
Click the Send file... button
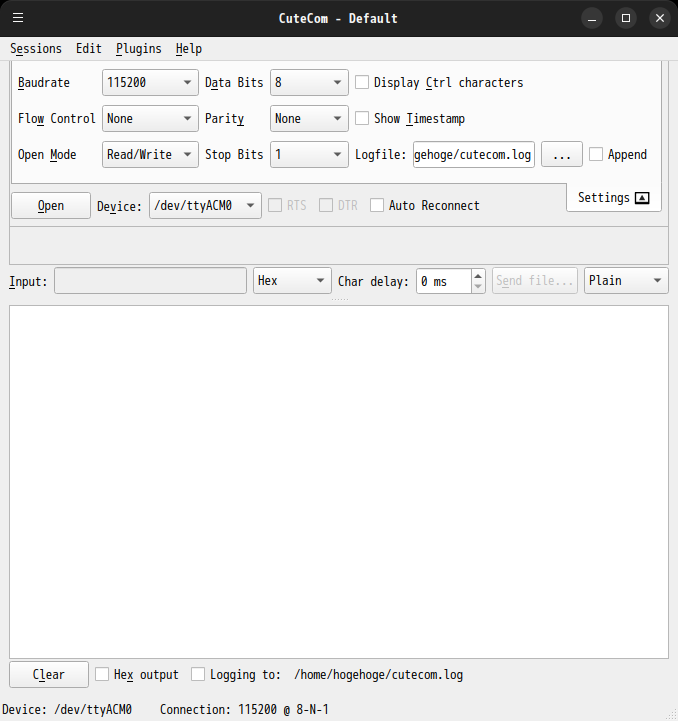534,280
